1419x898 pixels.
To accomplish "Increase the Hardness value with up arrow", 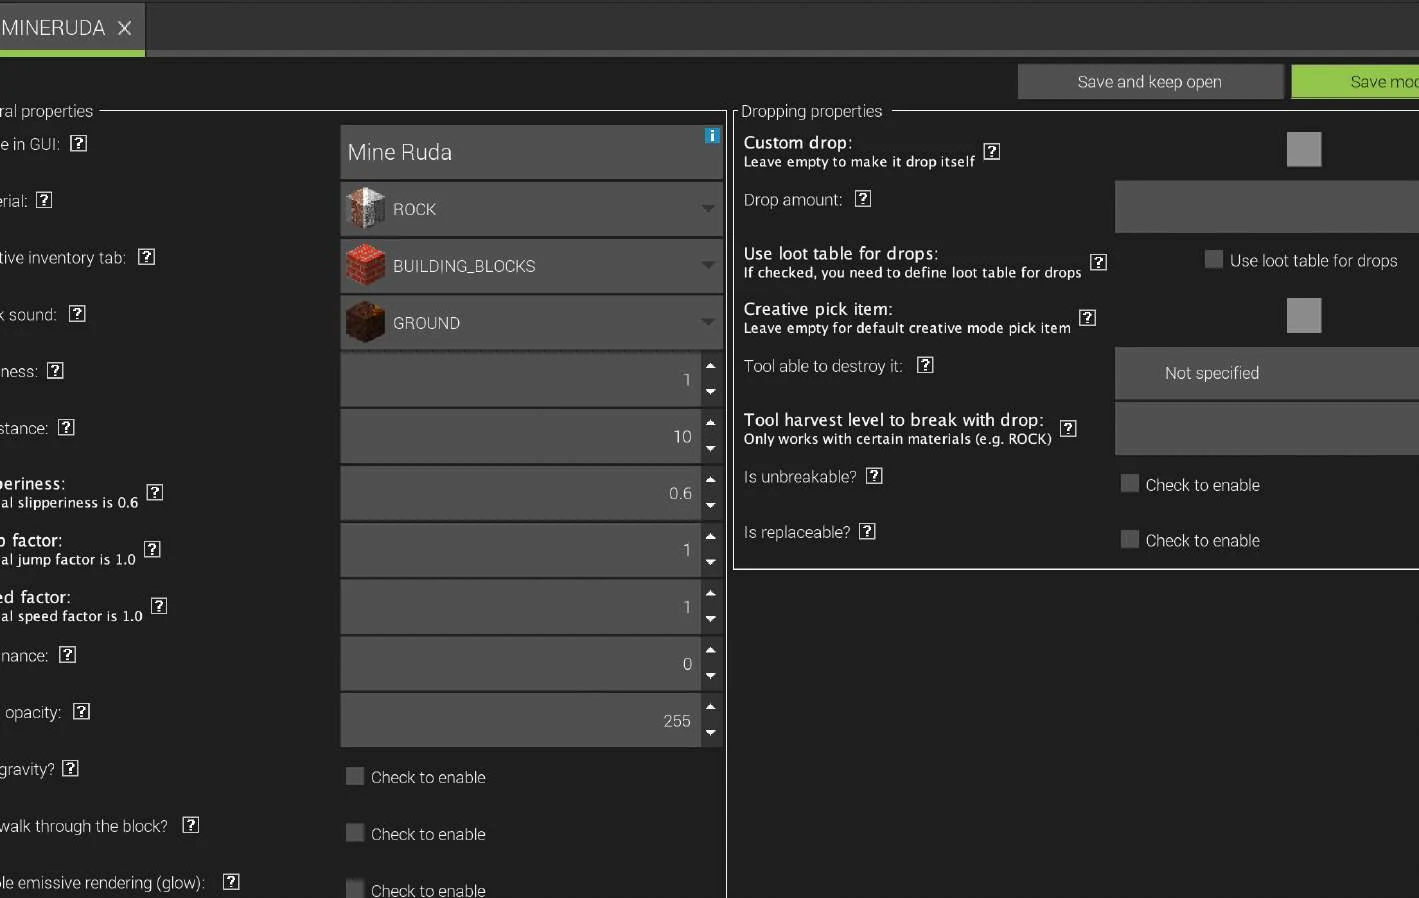I will tap(710, 366).
